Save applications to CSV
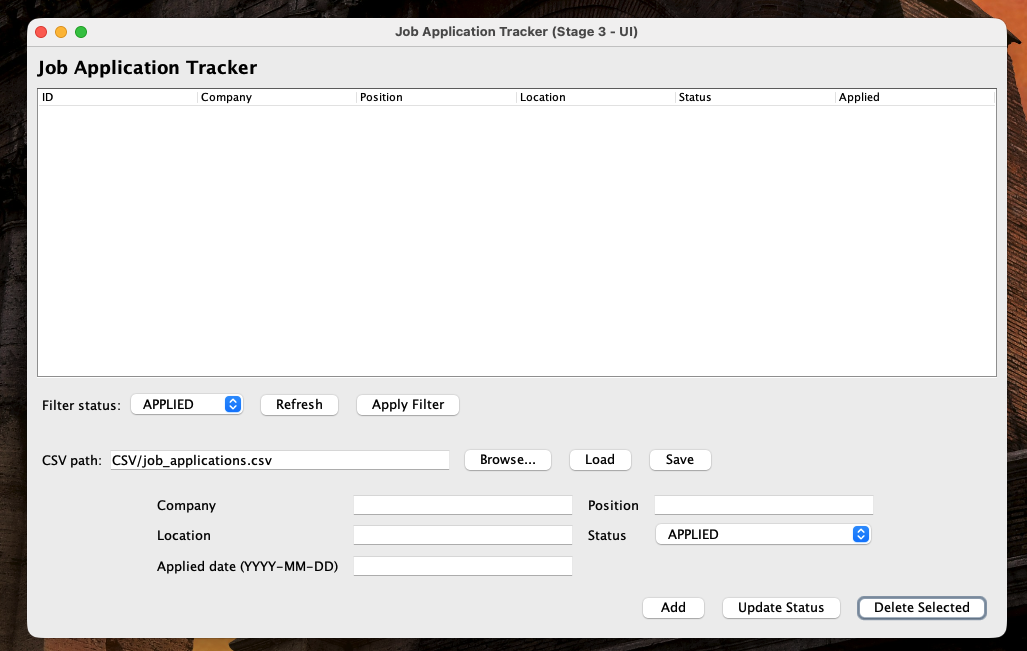This screenshot has height=651, width=1027. [x=680, y=460]
